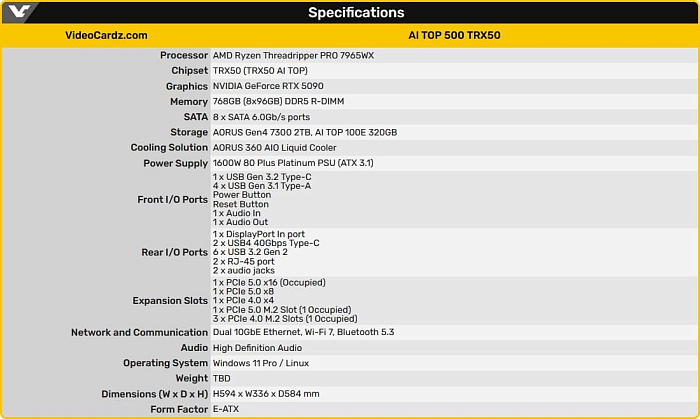Select the Dimensions row label
This screenshot has width=700, height=419.
(154, 394)
